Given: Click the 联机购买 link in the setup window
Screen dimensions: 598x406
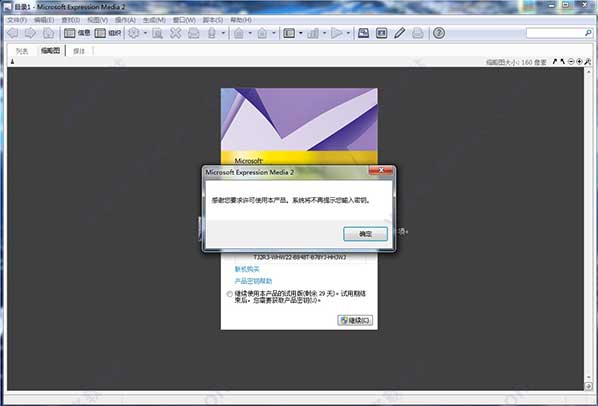Looking at the screenshot, I should tap(247, 269).
